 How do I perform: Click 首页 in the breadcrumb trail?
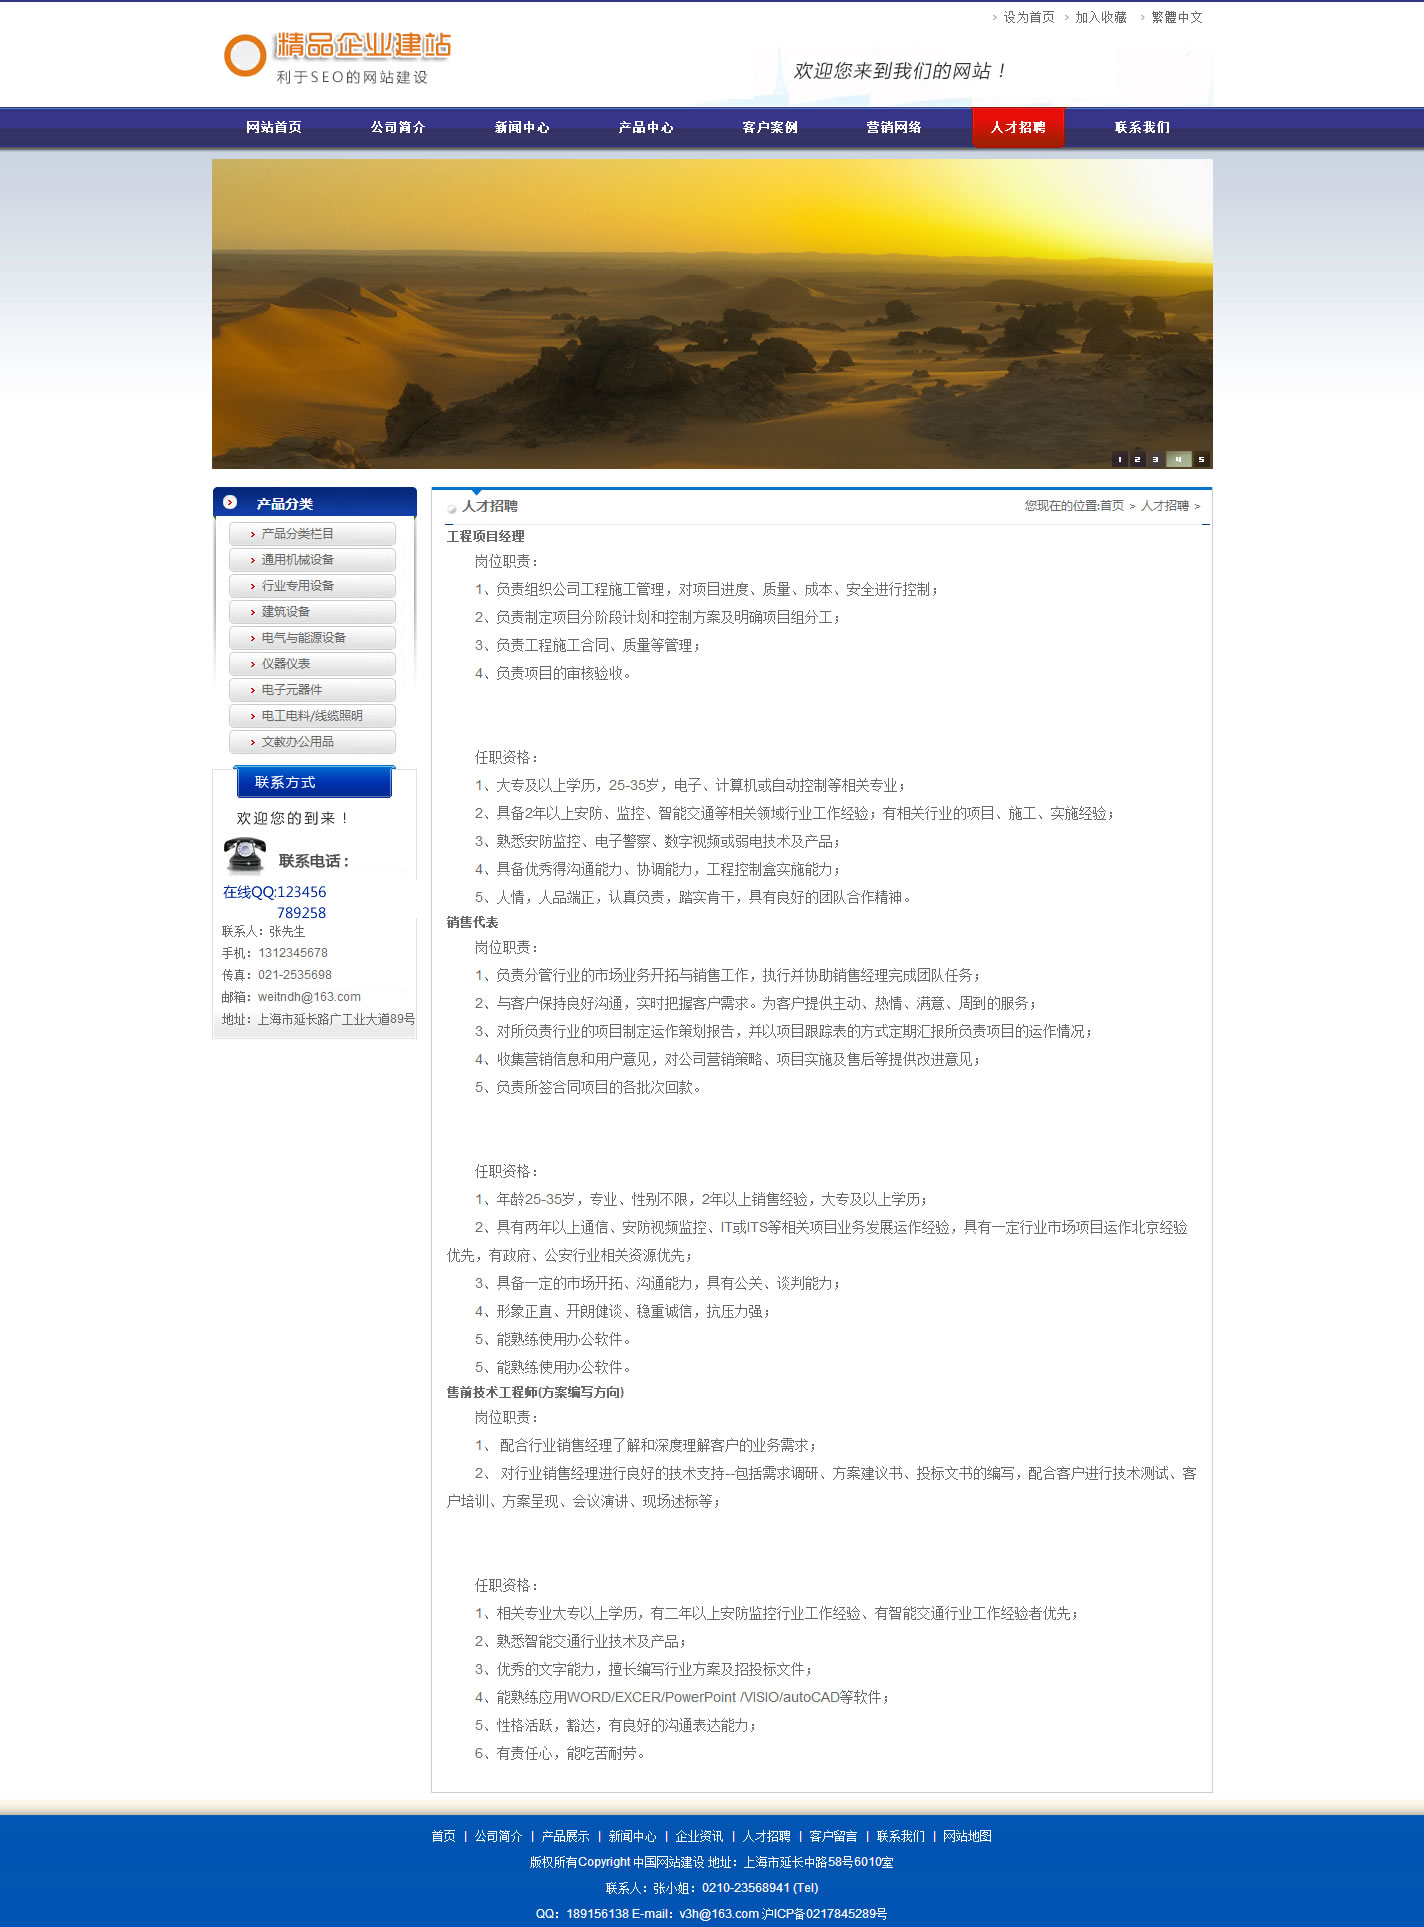1112,506
